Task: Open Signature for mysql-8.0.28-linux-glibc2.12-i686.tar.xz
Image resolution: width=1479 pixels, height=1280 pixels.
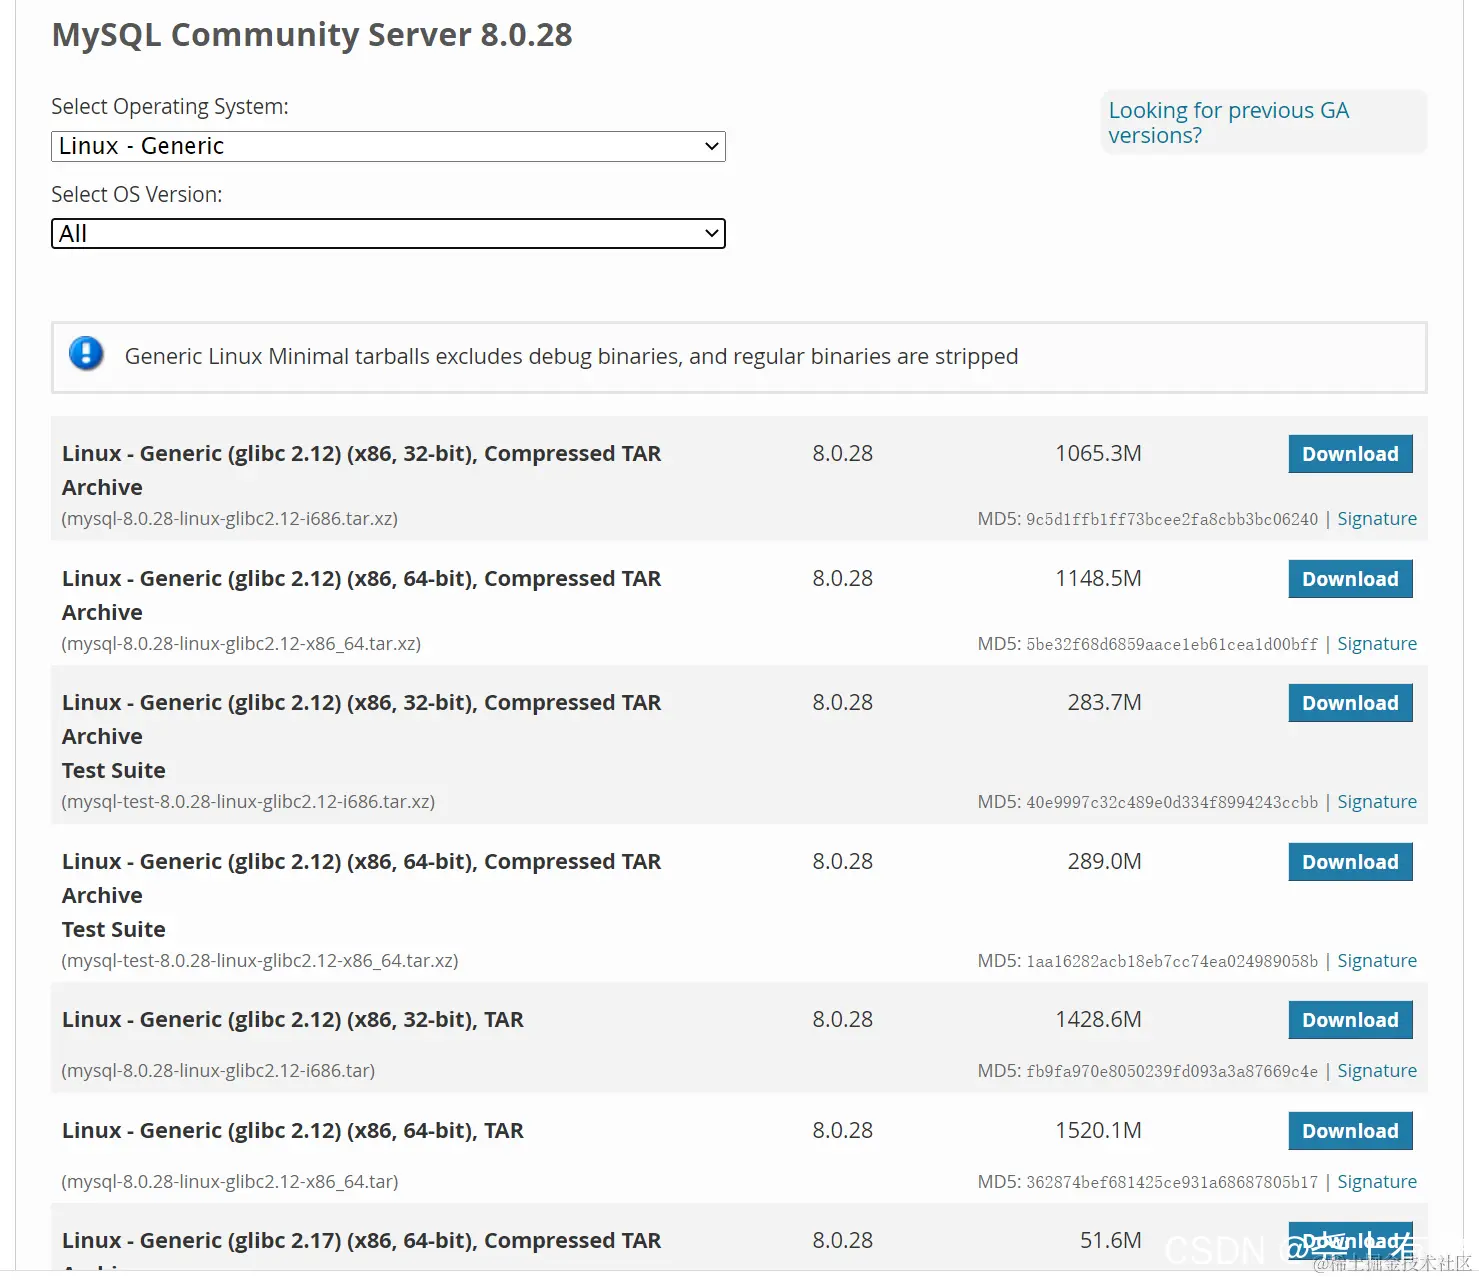Action: click(1377, 519)
